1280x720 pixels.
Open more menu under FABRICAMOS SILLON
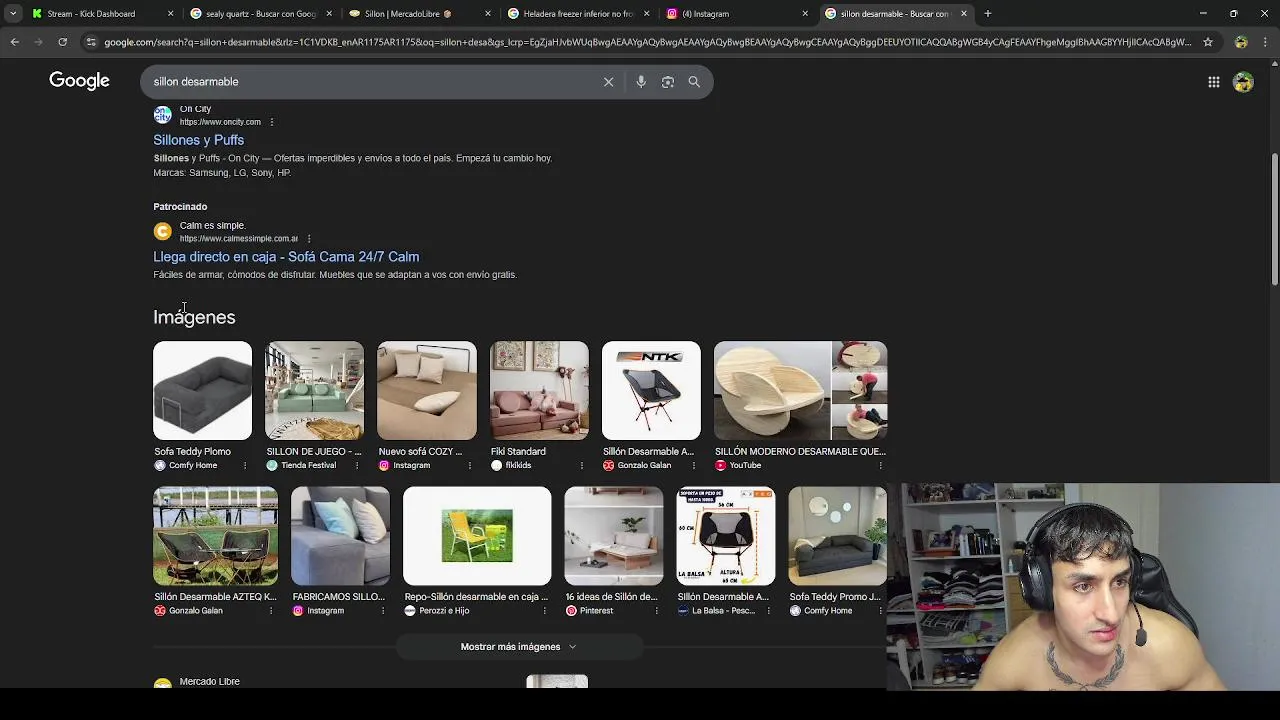383,611
